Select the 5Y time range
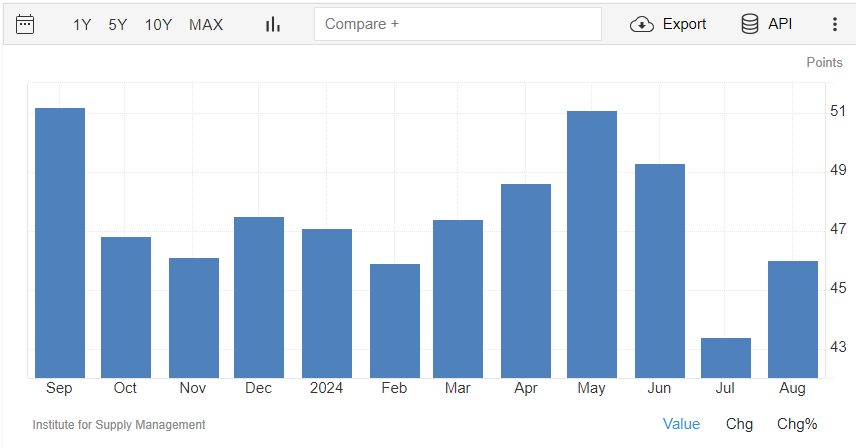856x448 pixels. 117,25
